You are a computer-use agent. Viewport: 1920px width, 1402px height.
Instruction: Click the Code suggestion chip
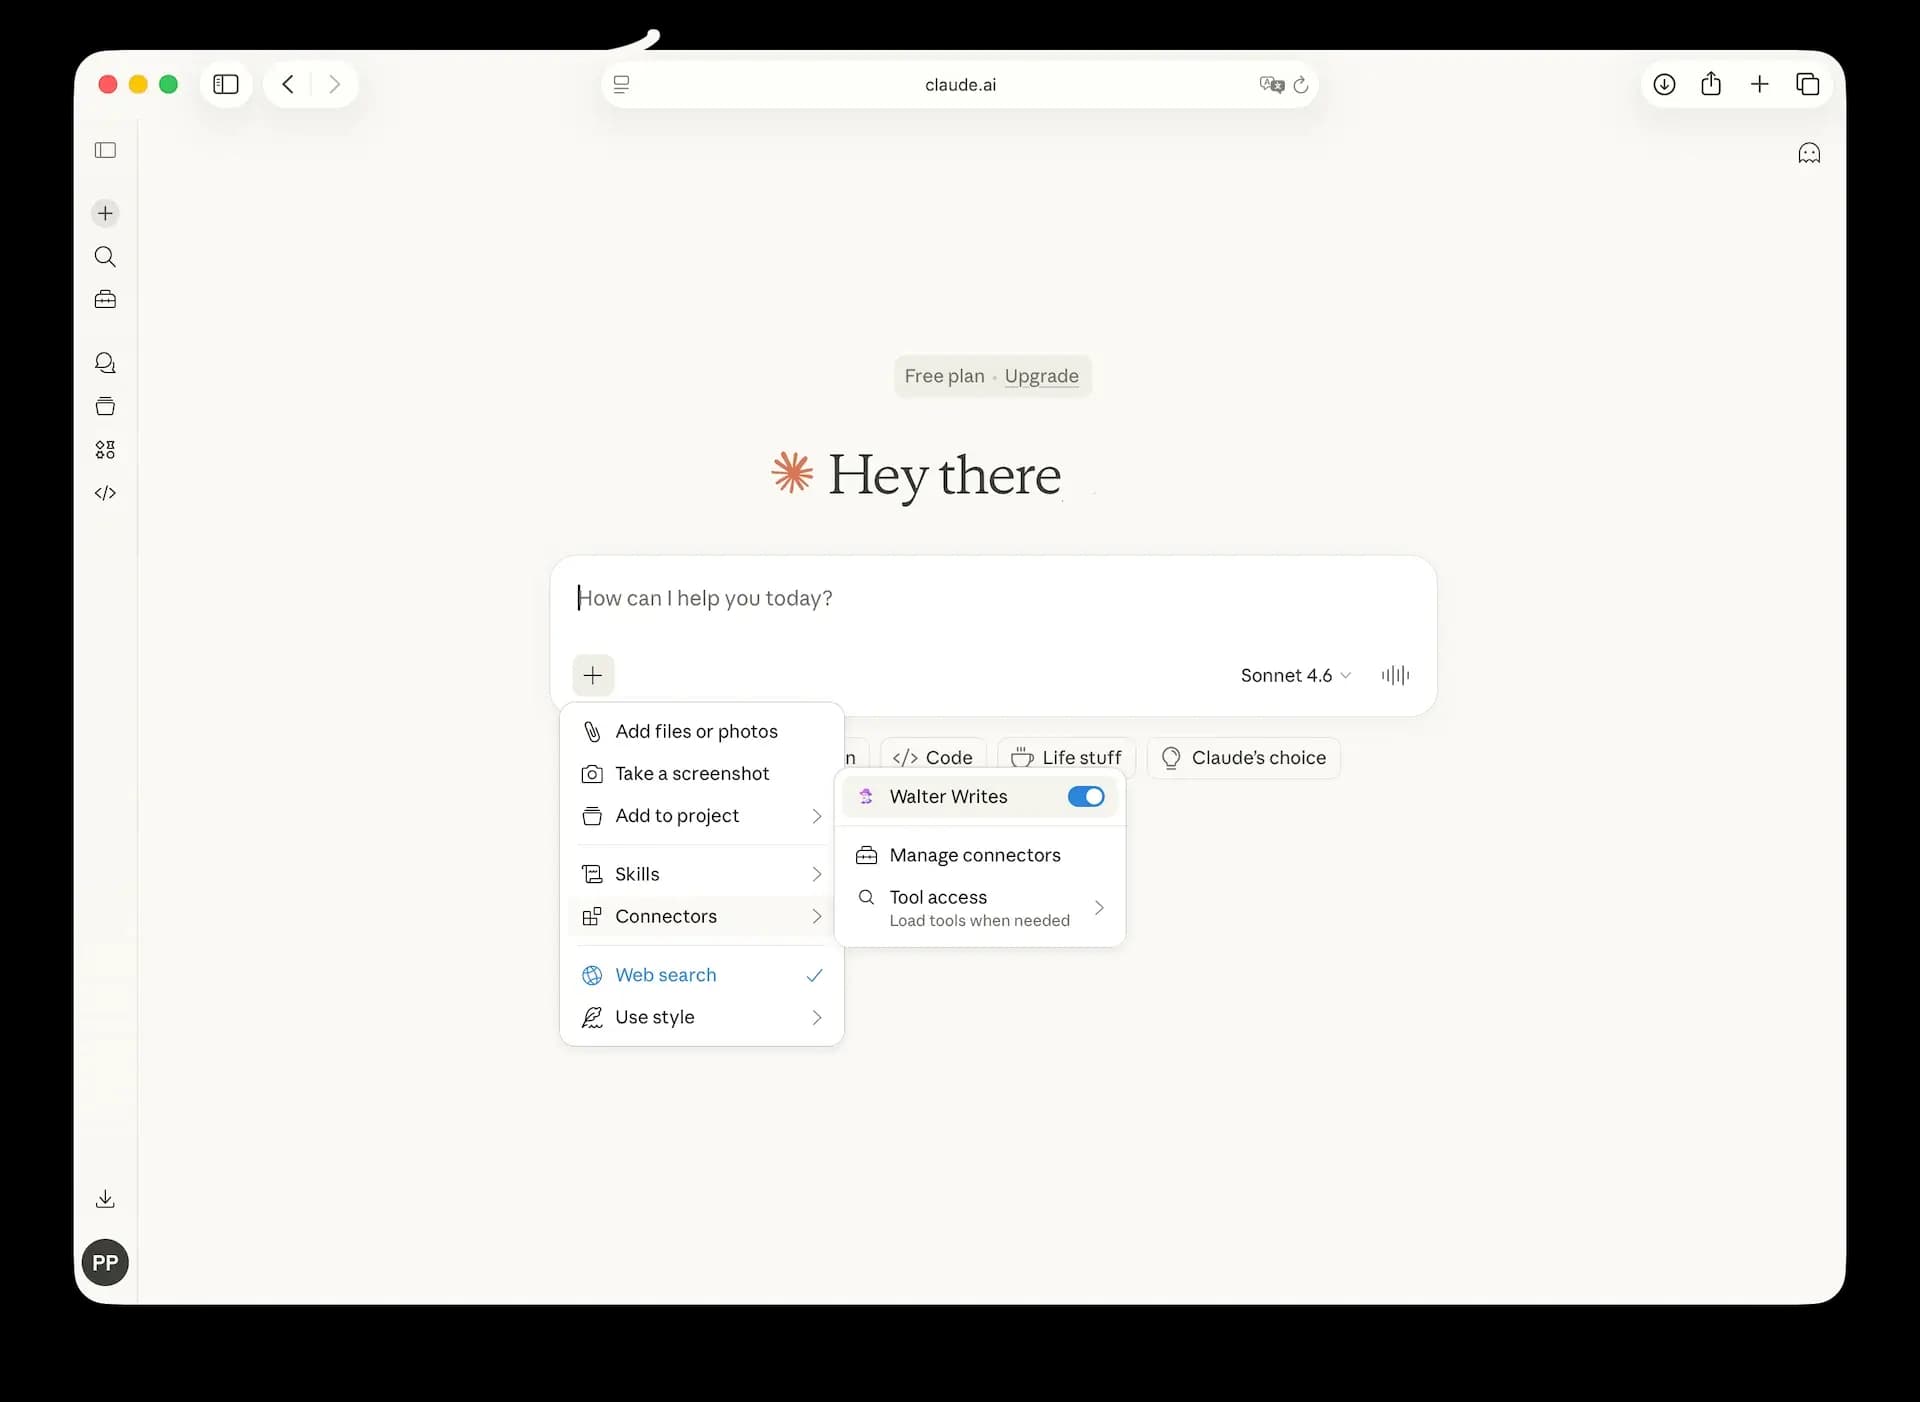[933, 758]
